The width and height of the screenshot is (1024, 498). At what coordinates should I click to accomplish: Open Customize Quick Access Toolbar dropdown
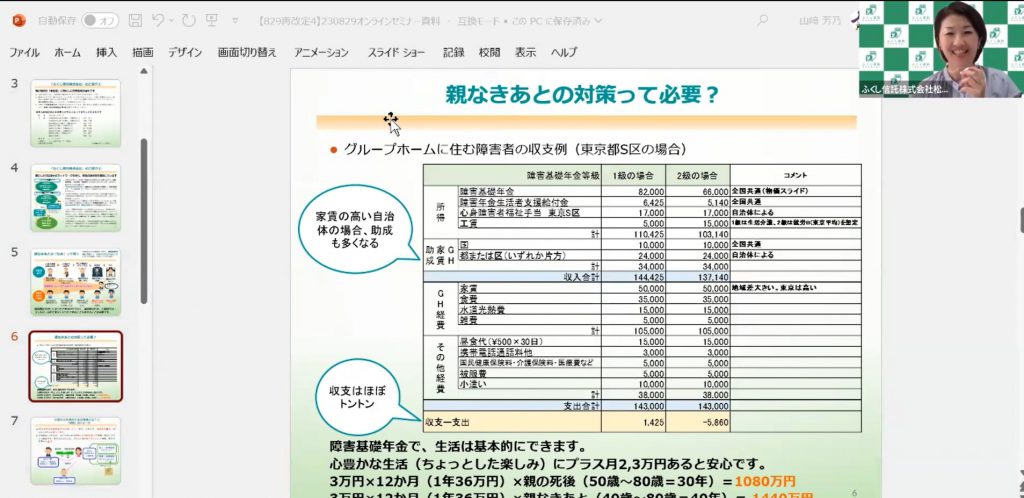point(236,21)
